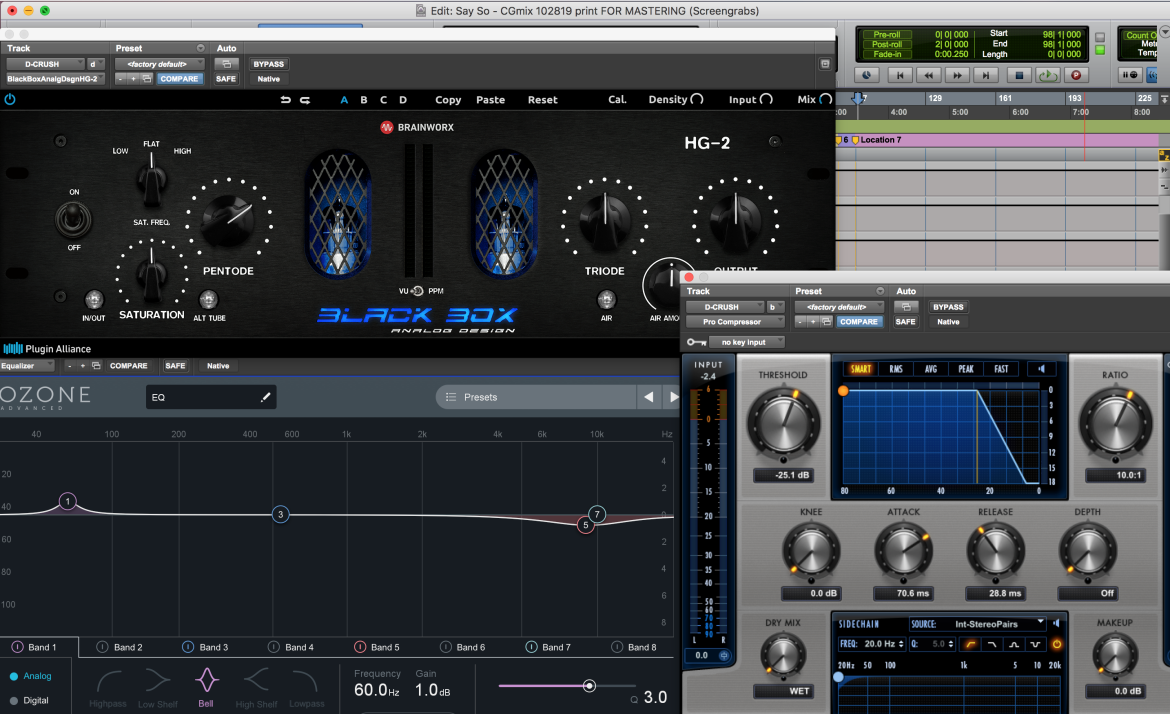Screen dimensions: 1170x714
Task: Toggle the ALT TUBE switch on HG-2
Action: (208, 300)
